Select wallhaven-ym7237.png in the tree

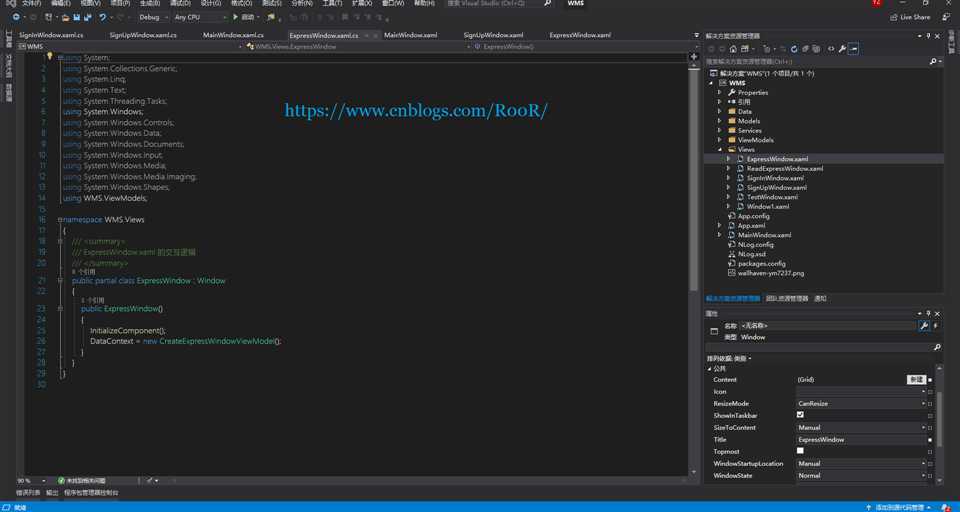click(x=771, y=273)
